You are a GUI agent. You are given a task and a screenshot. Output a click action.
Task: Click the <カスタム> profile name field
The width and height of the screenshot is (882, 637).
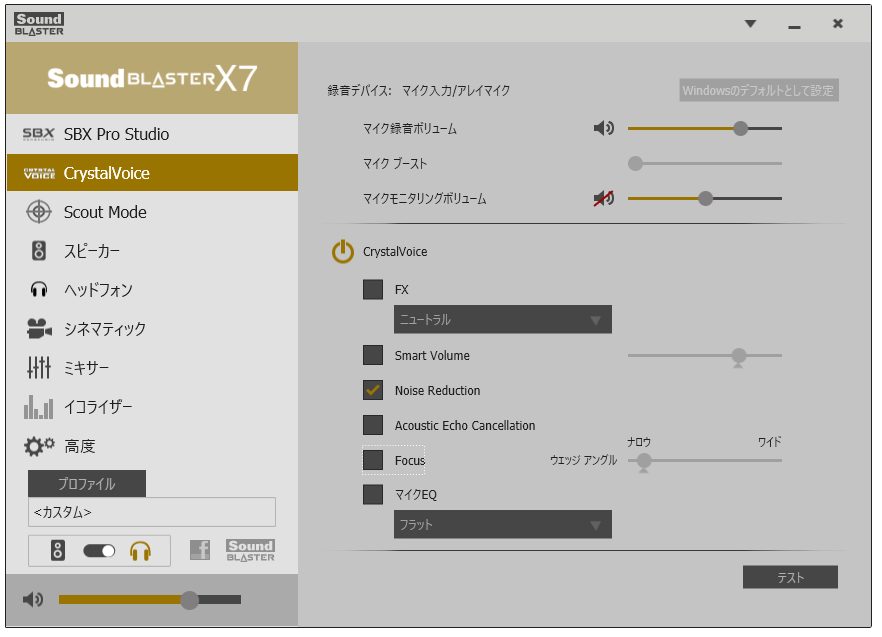pos(152,512)
